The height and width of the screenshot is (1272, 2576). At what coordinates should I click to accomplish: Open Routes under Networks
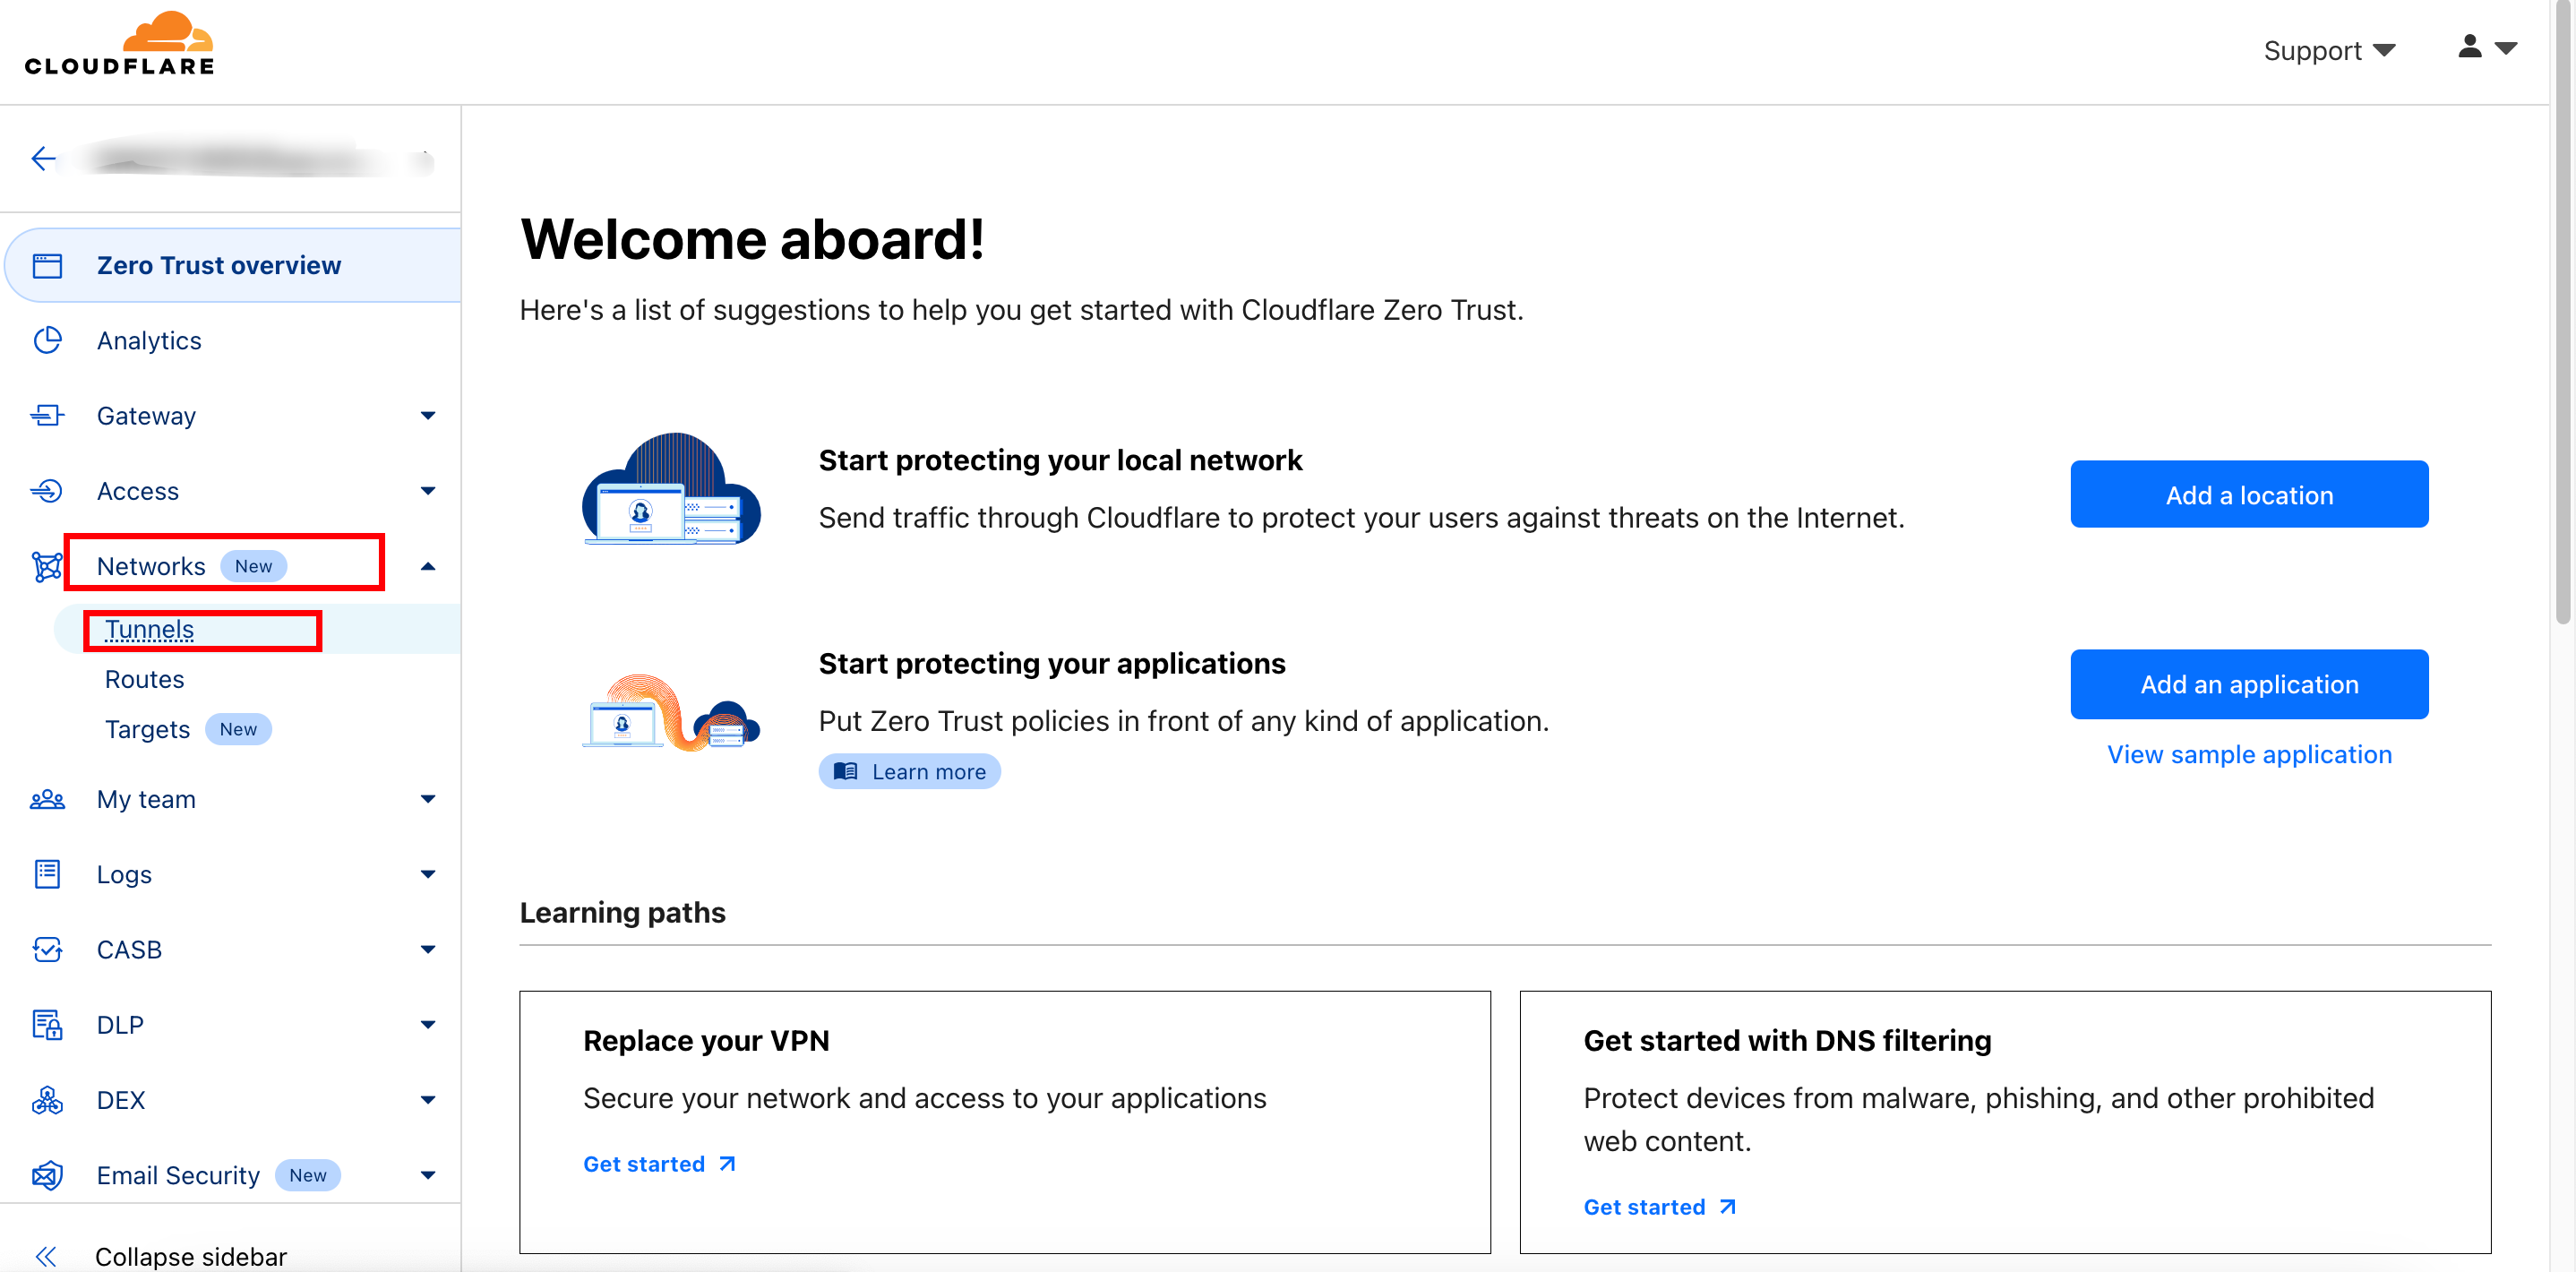145,680
